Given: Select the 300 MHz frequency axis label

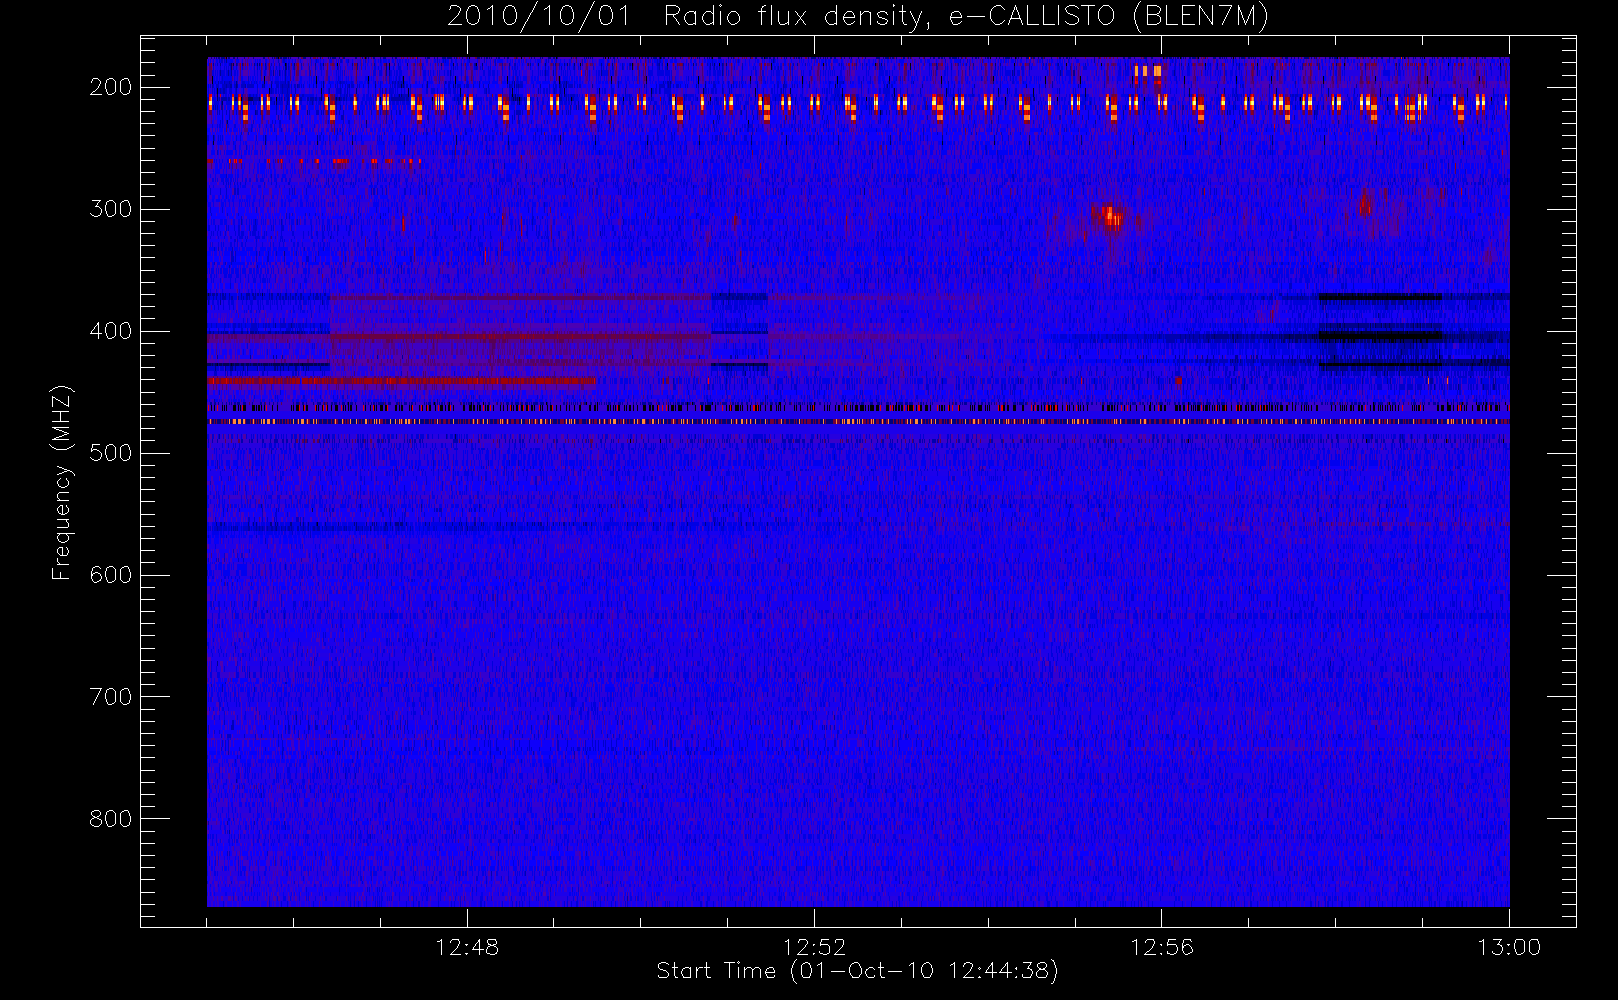Looking at the screenshot, I should pos(110,209).
